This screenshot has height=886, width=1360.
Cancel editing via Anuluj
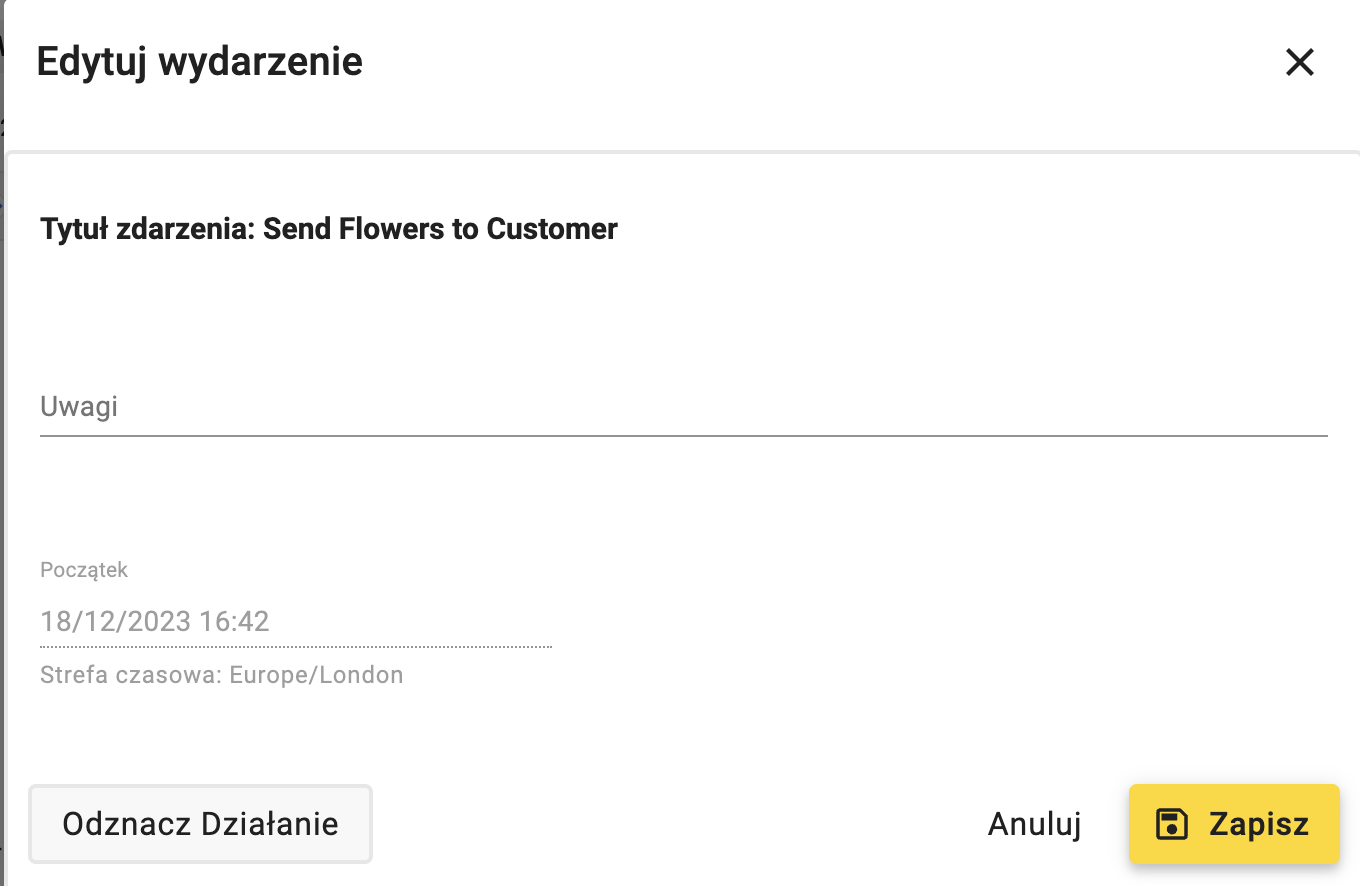click(x=1035, y=824)
